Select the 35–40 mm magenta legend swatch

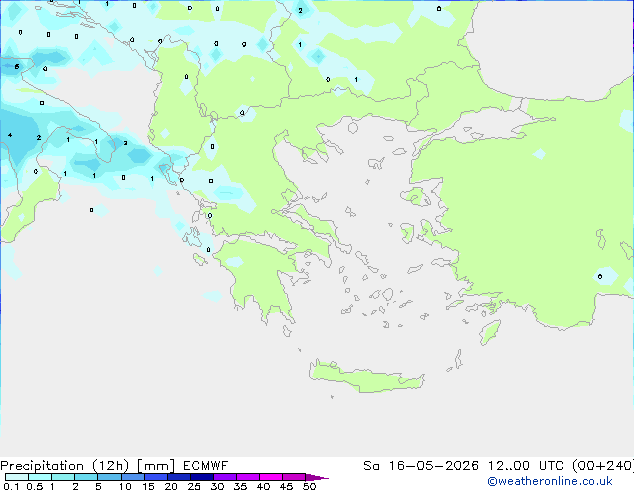tap(248, 477)
